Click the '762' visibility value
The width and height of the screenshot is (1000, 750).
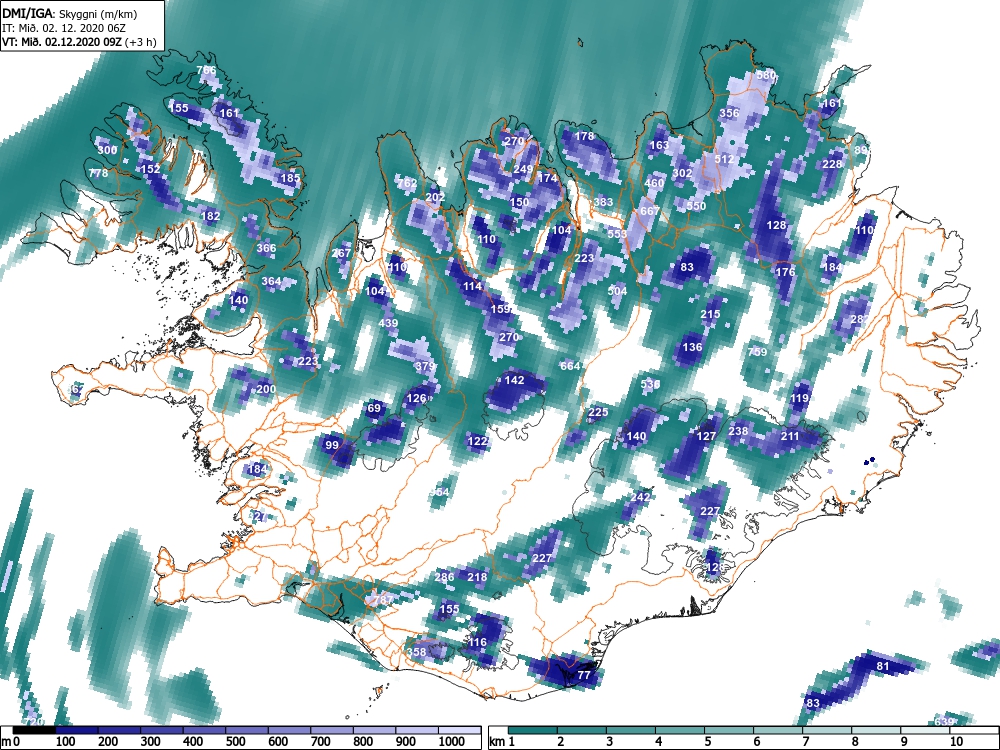[407, 182]
